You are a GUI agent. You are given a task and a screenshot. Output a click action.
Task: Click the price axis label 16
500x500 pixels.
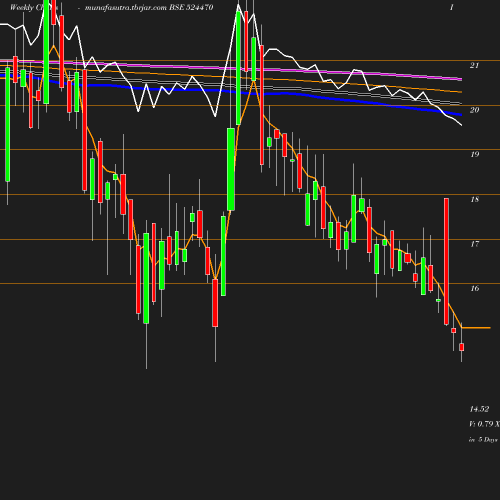(x=474, y=288)
